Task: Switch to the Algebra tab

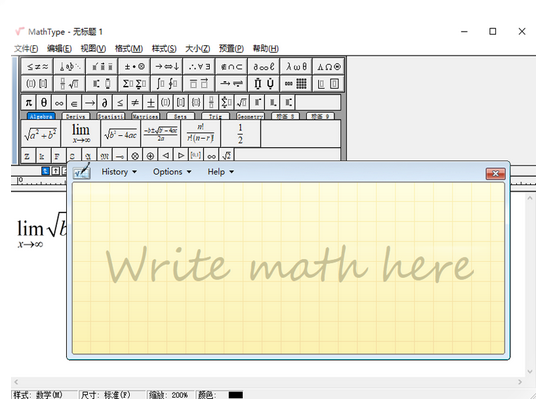Action: pyautogui.click(x=41, y=116)
